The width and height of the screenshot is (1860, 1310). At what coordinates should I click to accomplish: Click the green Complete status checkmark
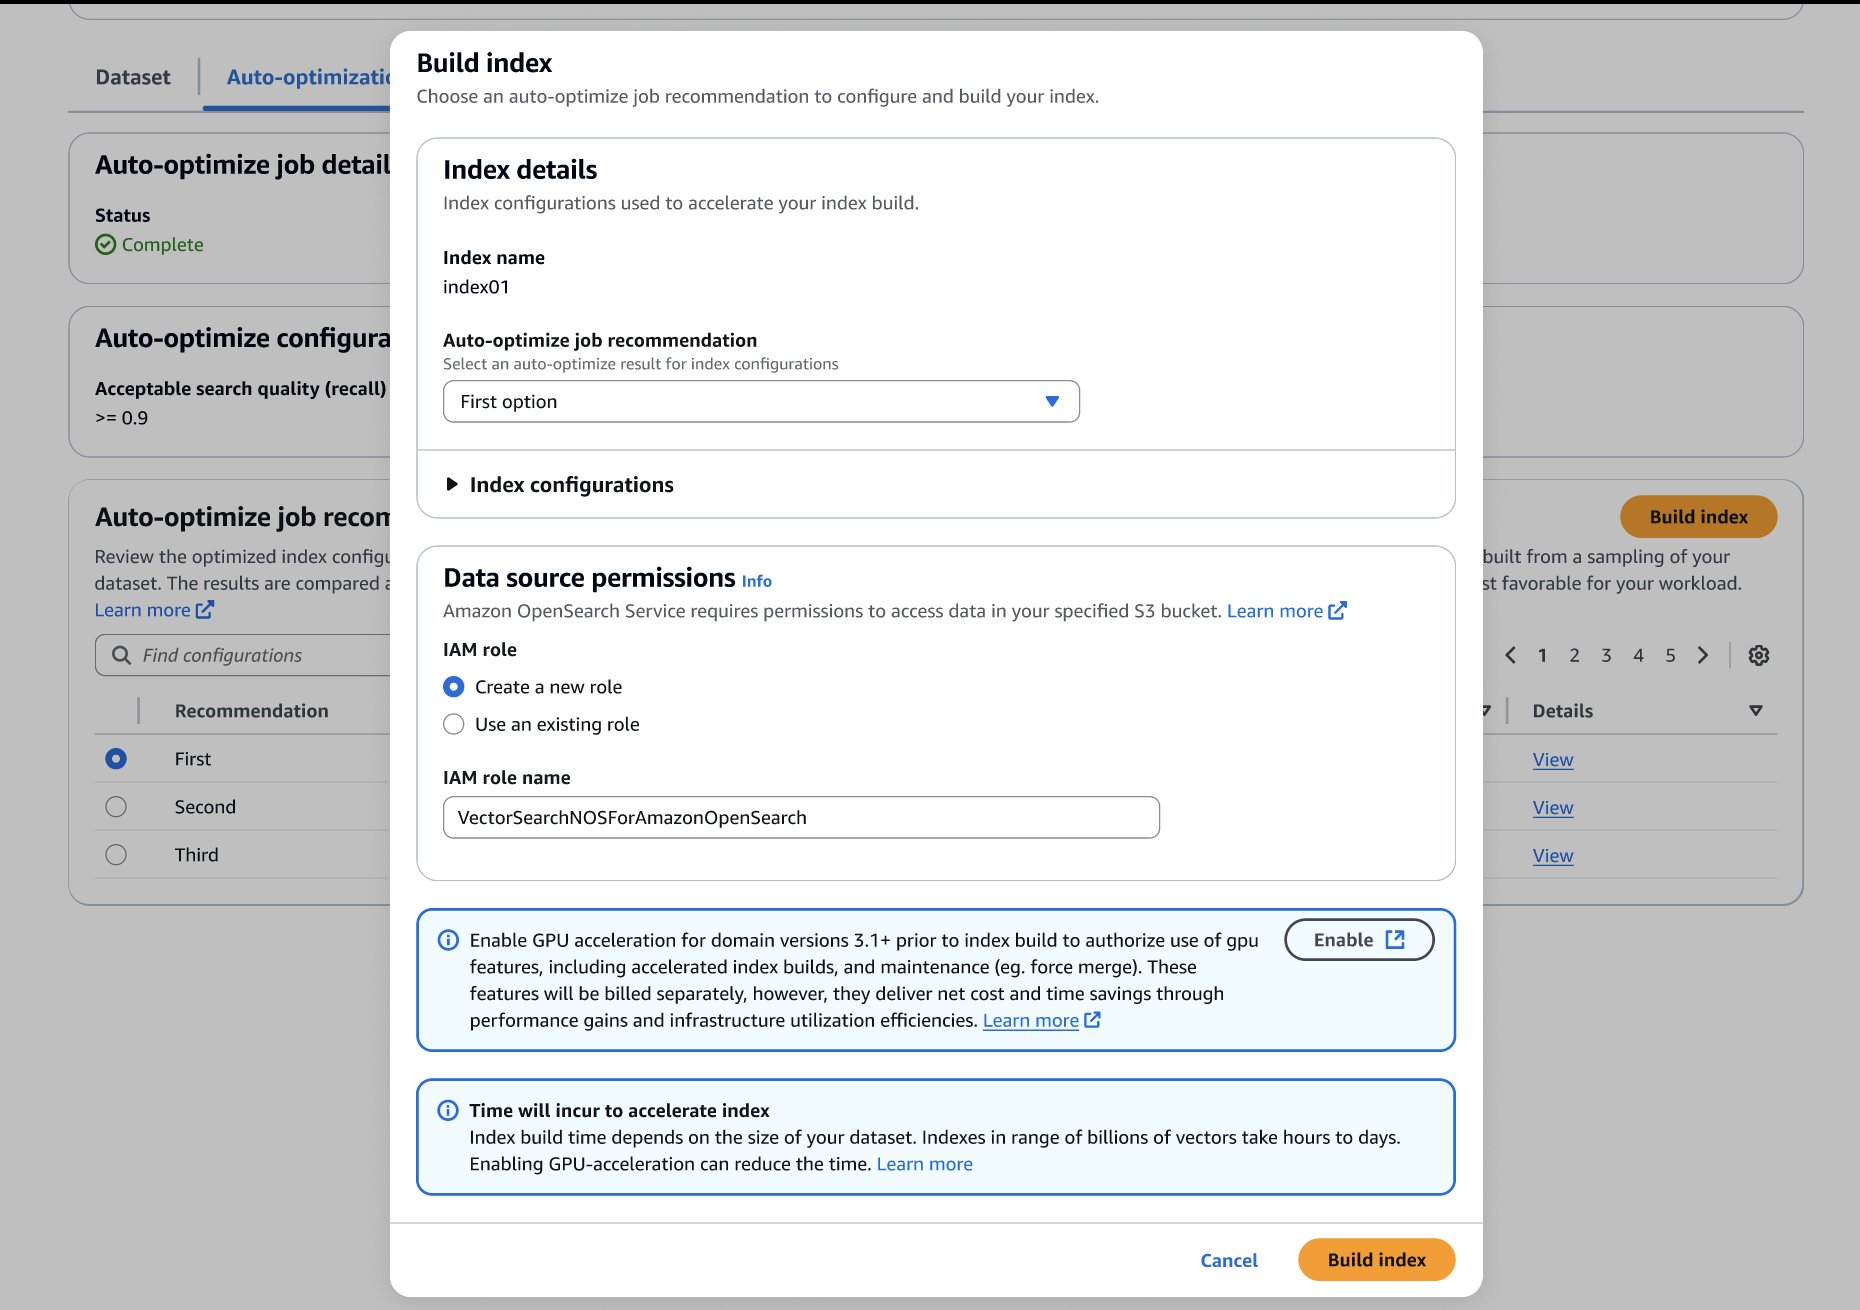[106, 244]
